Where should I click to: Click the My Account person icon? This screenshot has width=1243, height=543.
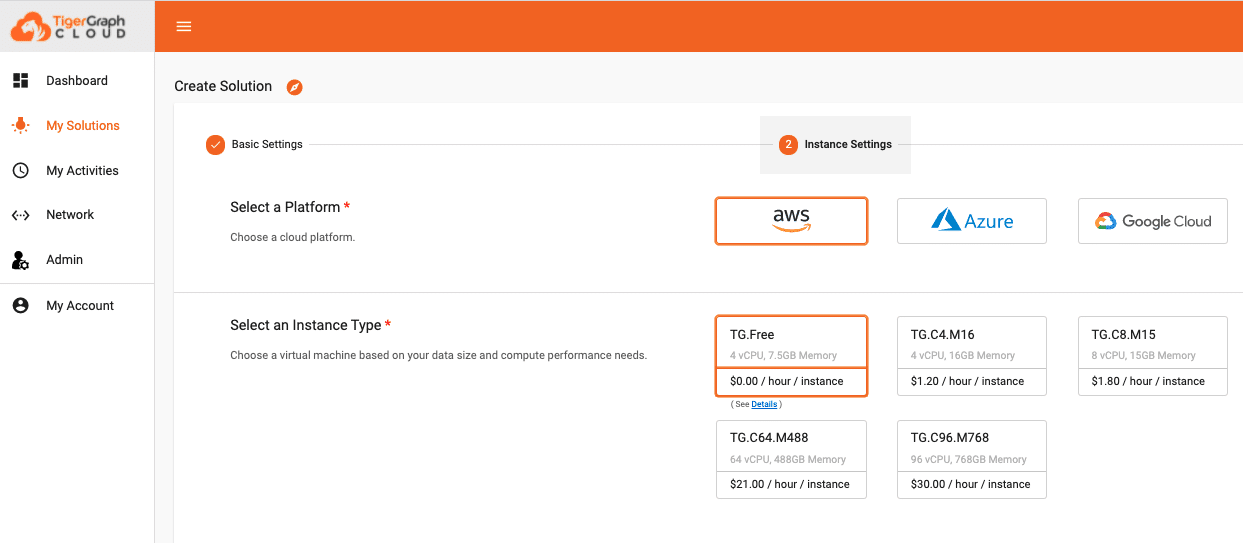tap(20, 306)
